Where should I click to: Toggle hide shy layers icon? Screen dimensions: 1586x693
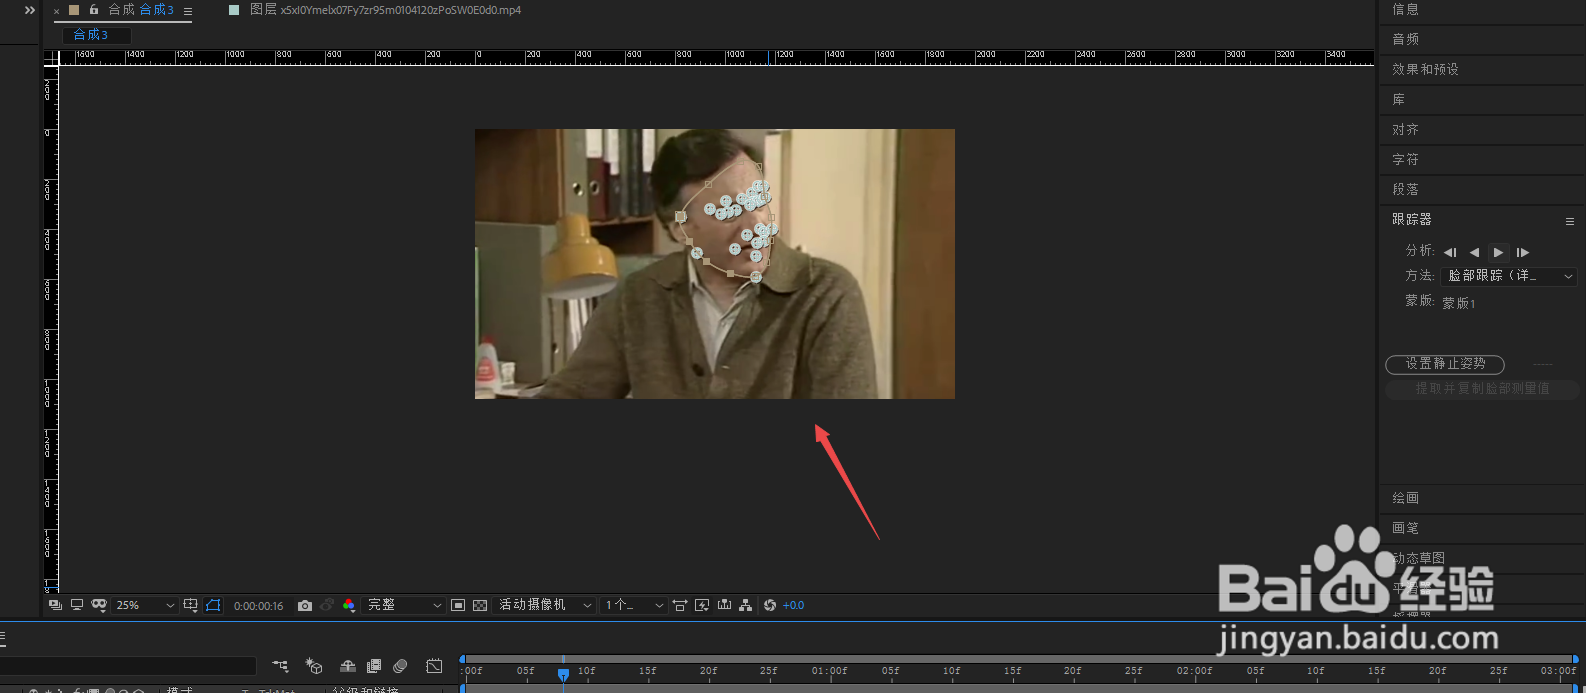coord(348,666)
